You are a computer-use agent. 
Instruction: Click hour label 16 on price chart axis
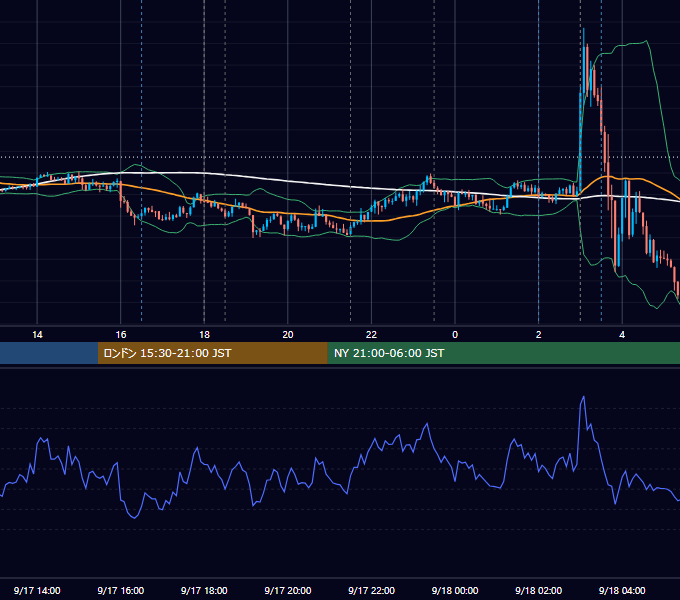click(121, 335)
